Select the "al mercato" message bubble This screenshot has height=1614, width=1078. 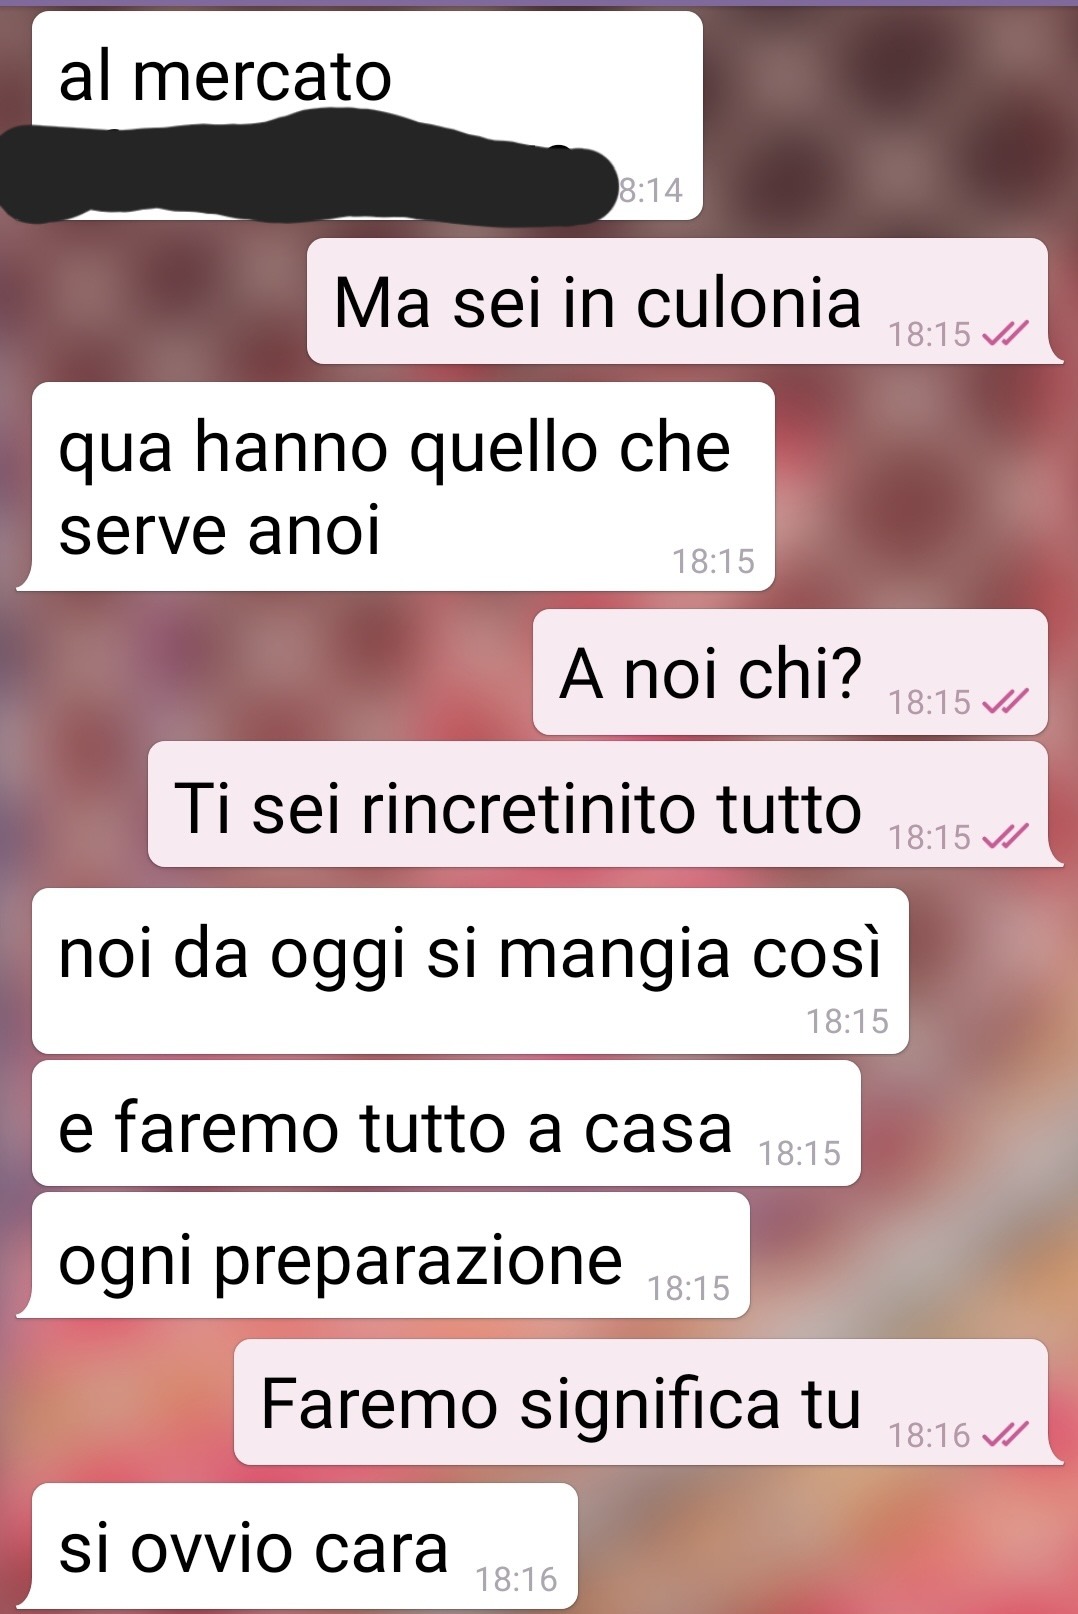coord(367,115)
